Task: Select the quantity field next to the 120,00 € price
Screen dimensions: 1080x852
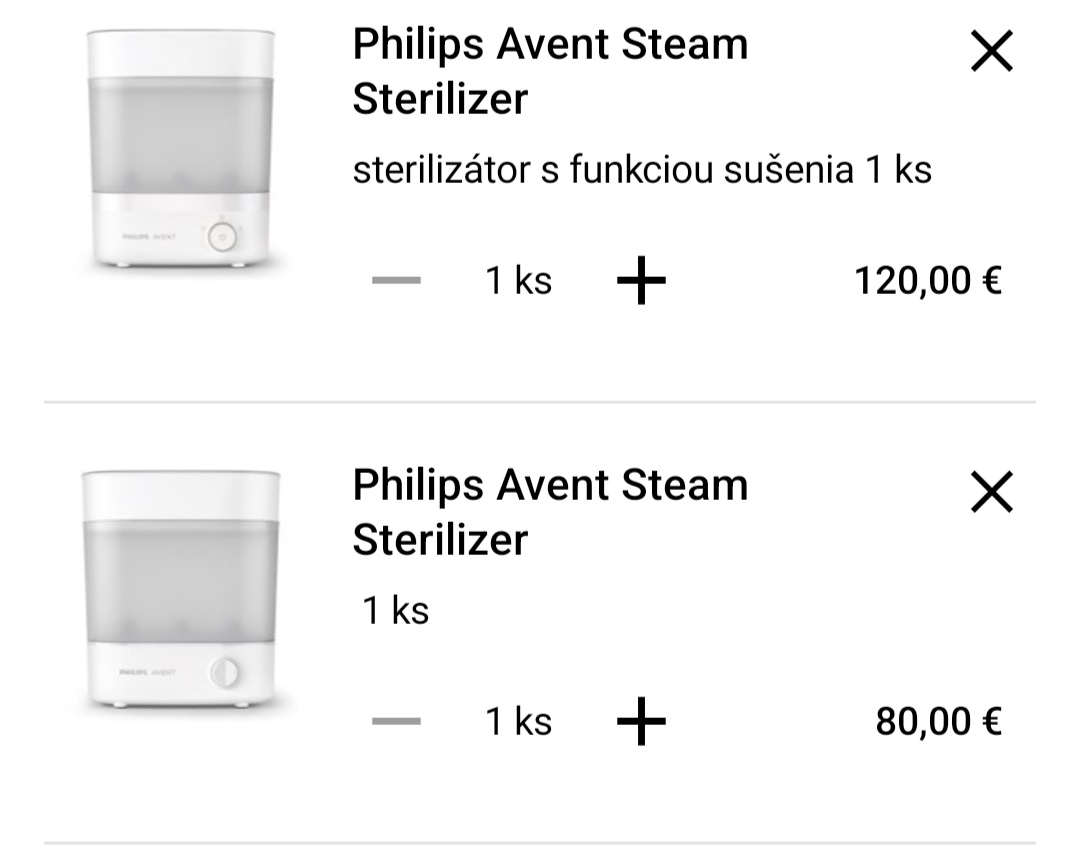Action: [518, 282]
